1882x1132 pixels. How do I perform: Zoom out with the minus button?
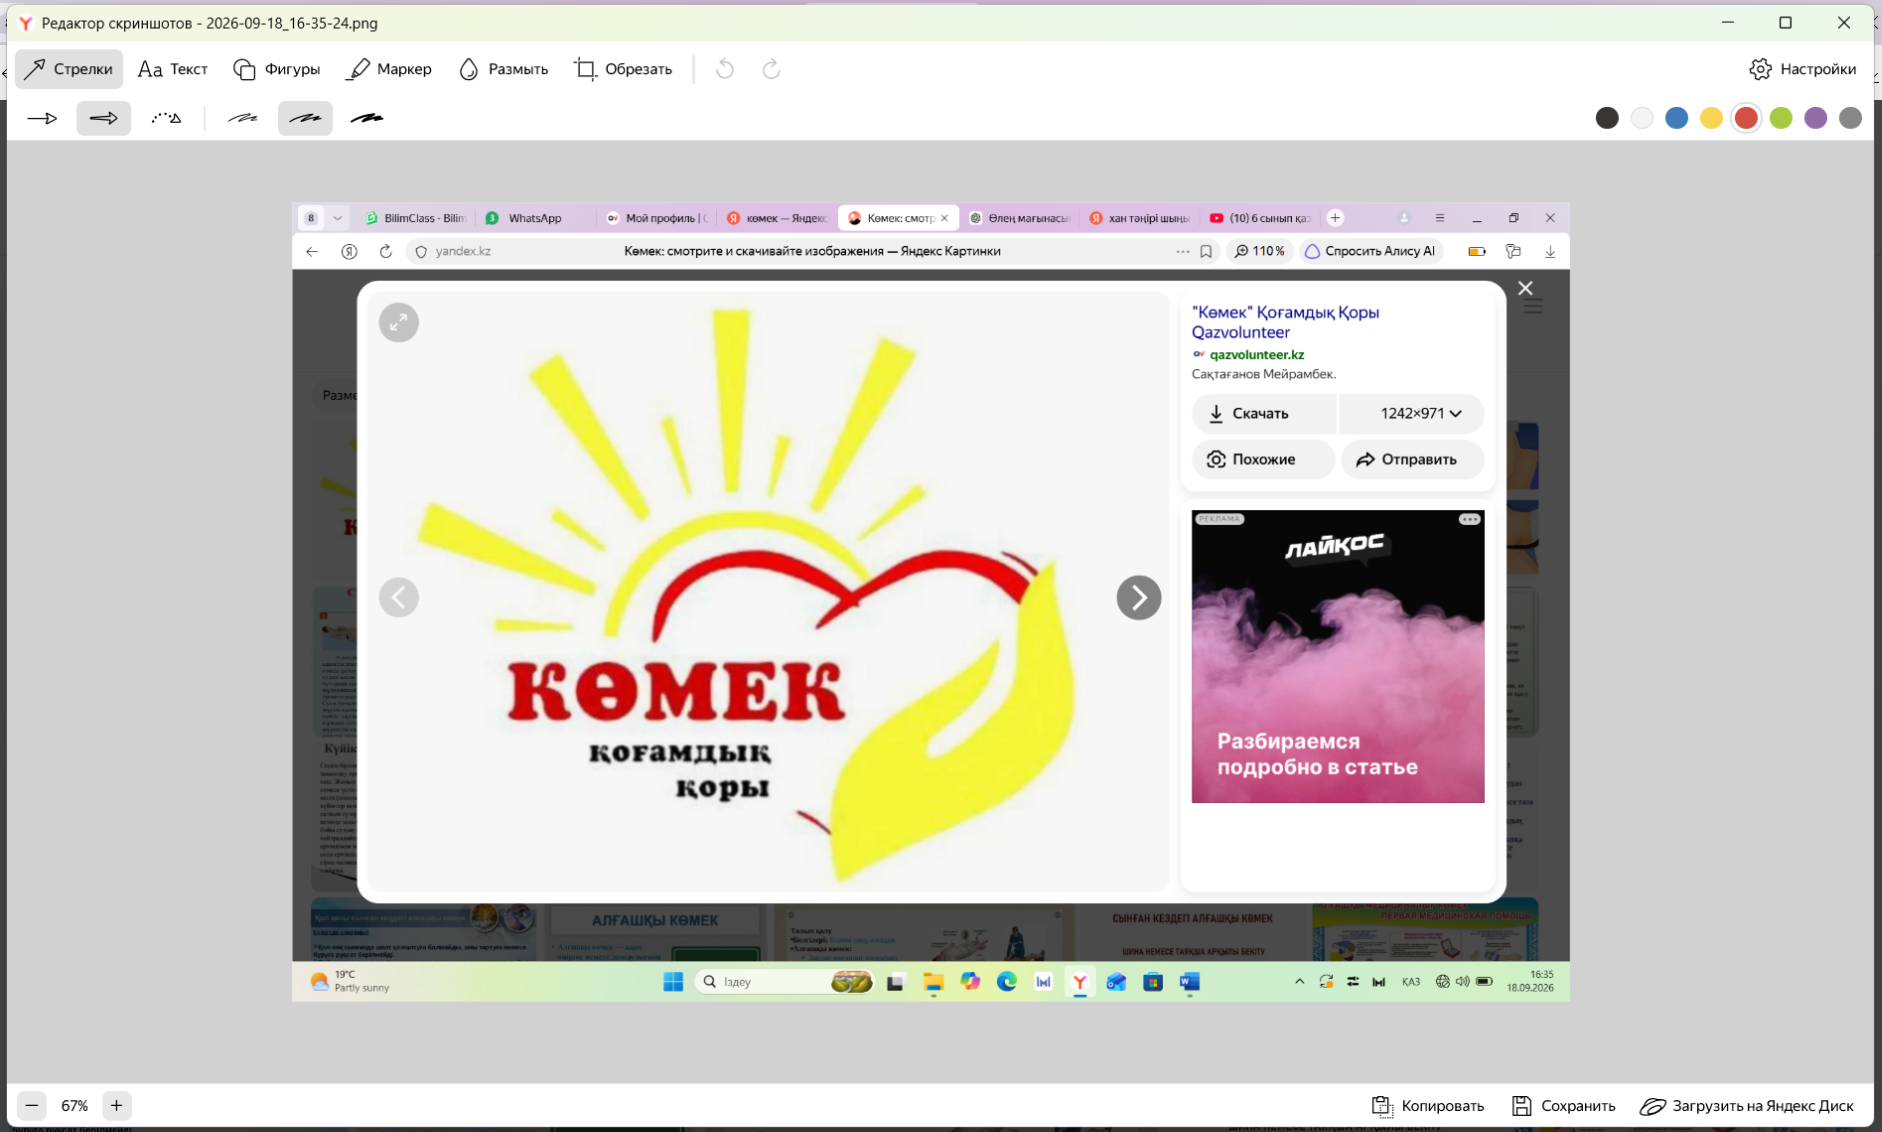pos(32,1105)
